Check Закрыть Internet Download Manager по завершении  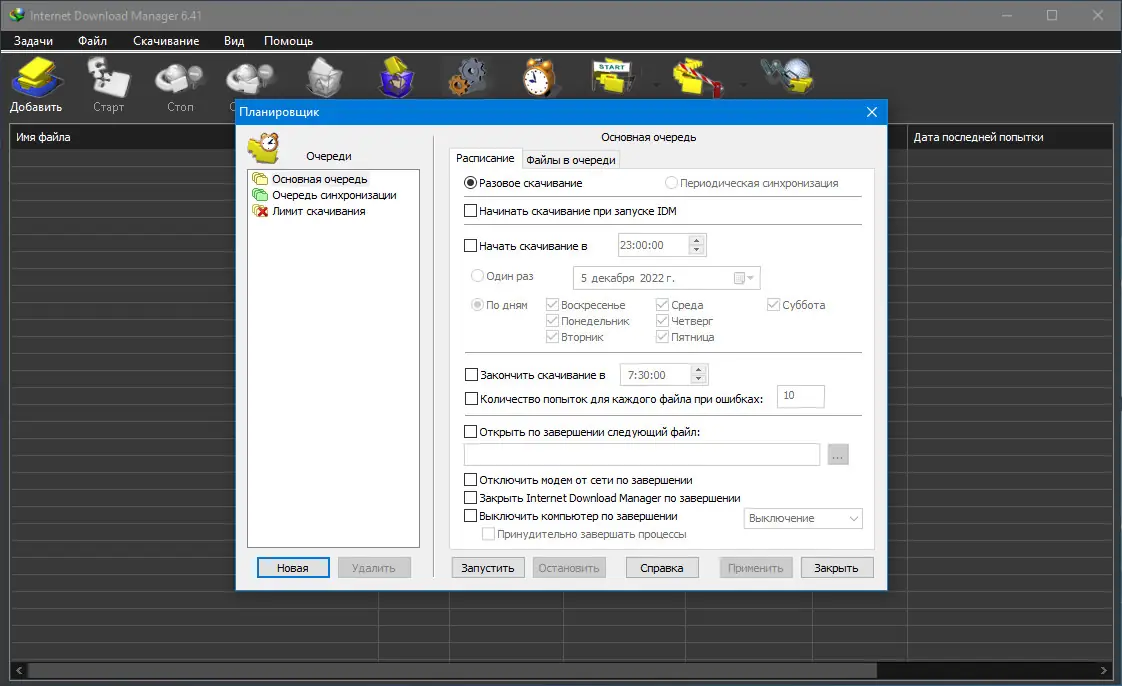(x=470, y=497)
